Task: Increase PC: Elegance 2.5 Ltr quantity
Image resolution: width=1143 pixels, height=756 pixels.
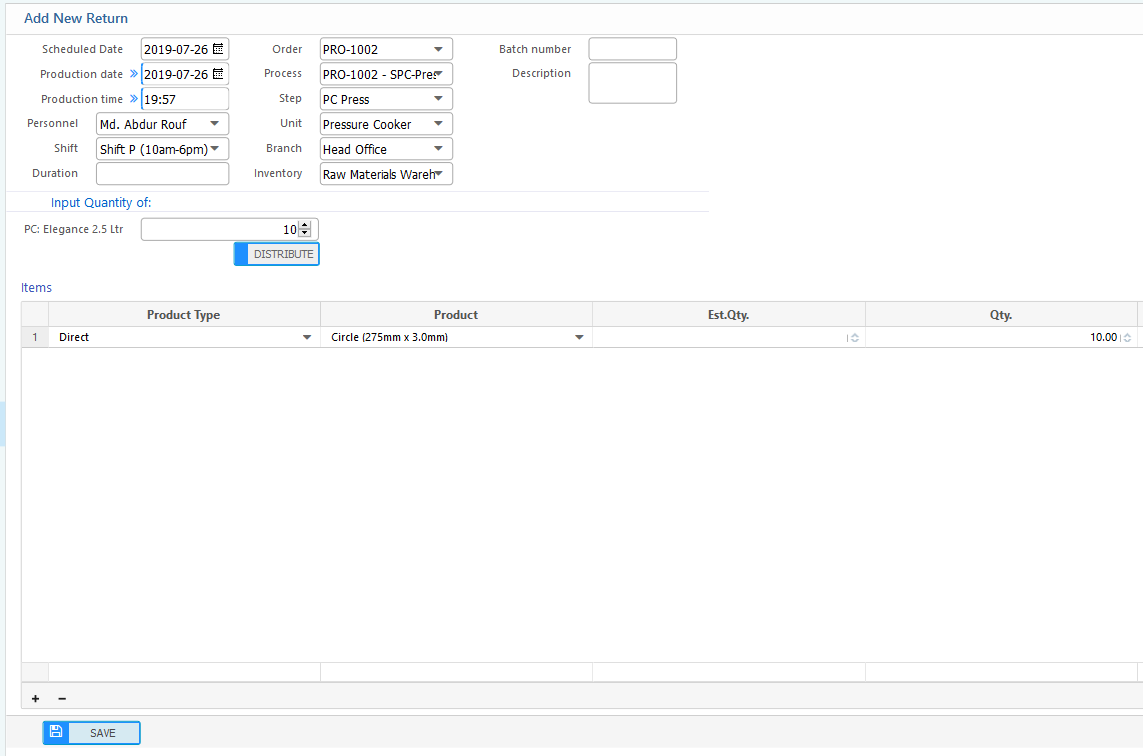Action: coord(305,225)
